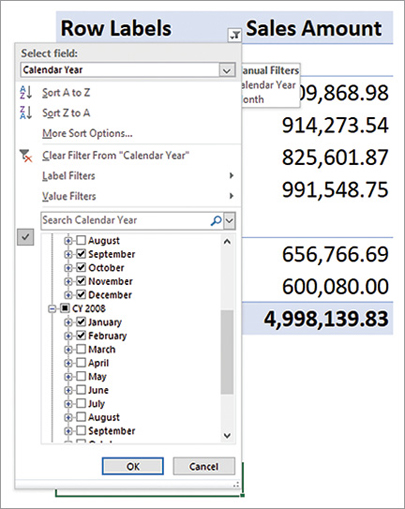Click the filter menu resize grip

point(236,485)
